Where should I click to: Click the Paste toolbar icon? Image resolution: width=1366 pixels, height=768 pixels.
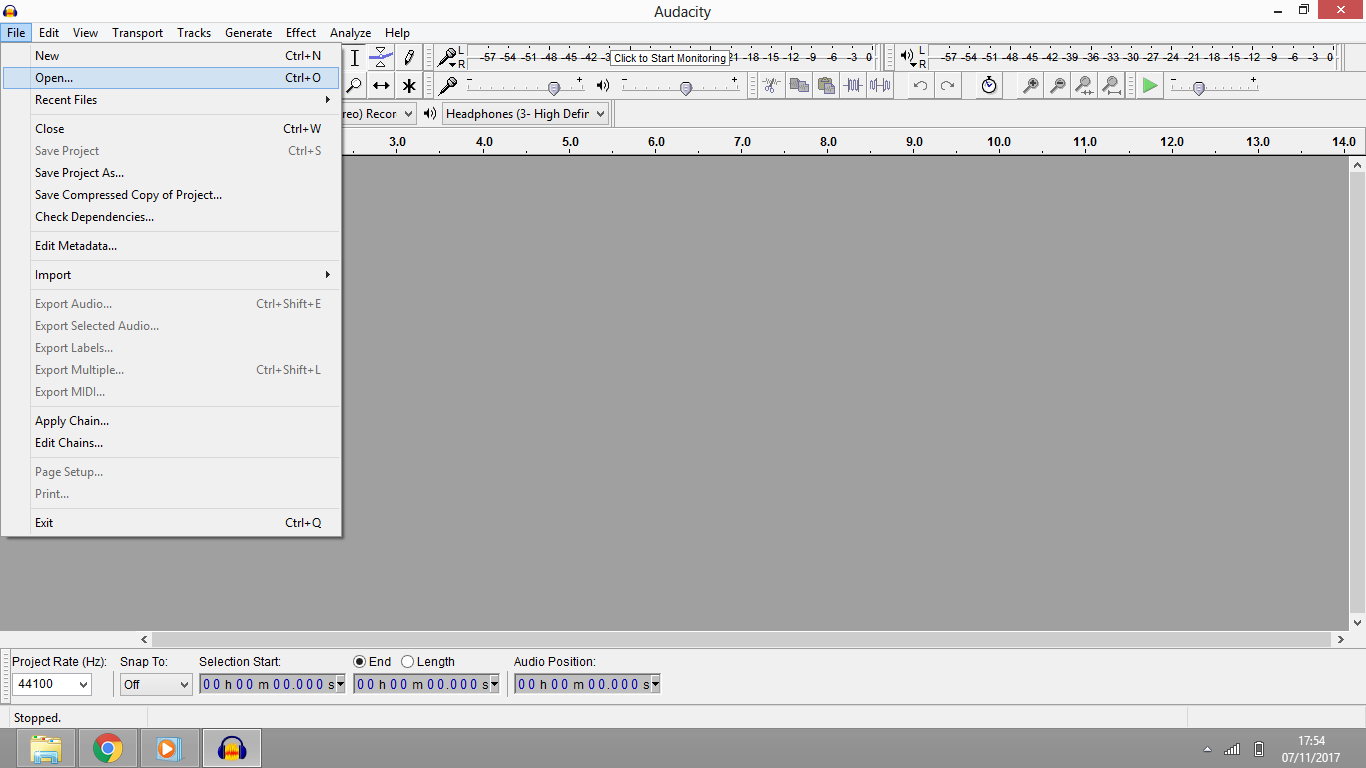(825, 86)
